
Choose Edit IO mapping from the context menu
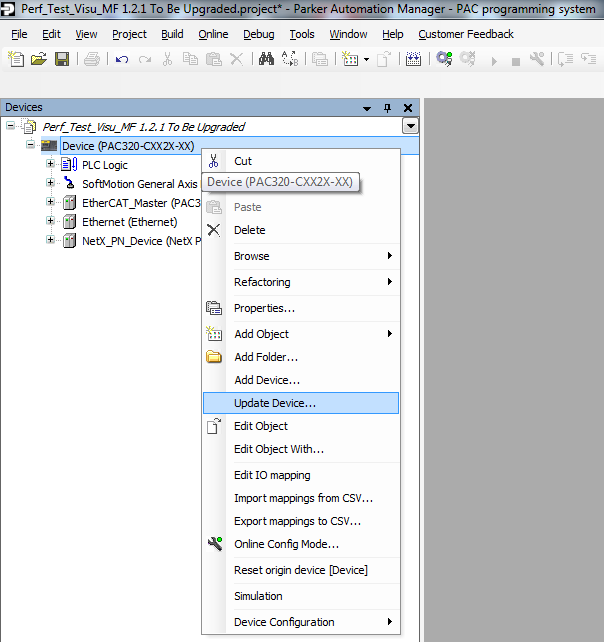301,475
